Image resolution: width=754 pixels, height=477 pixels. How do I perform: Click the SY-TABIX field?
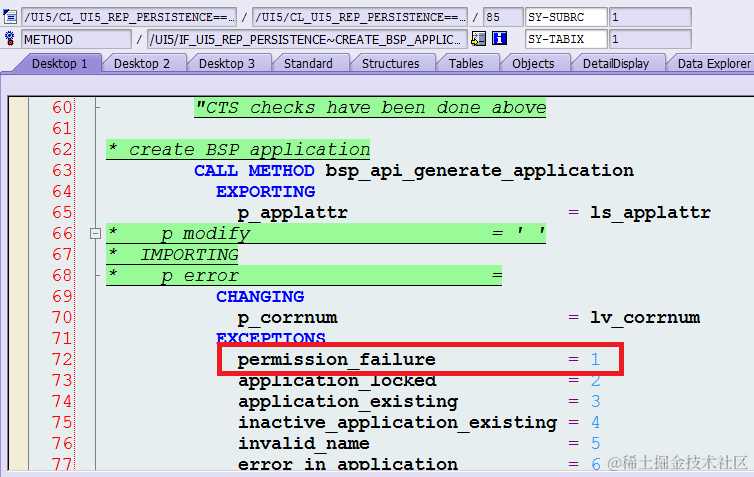(x=566, y=39)
